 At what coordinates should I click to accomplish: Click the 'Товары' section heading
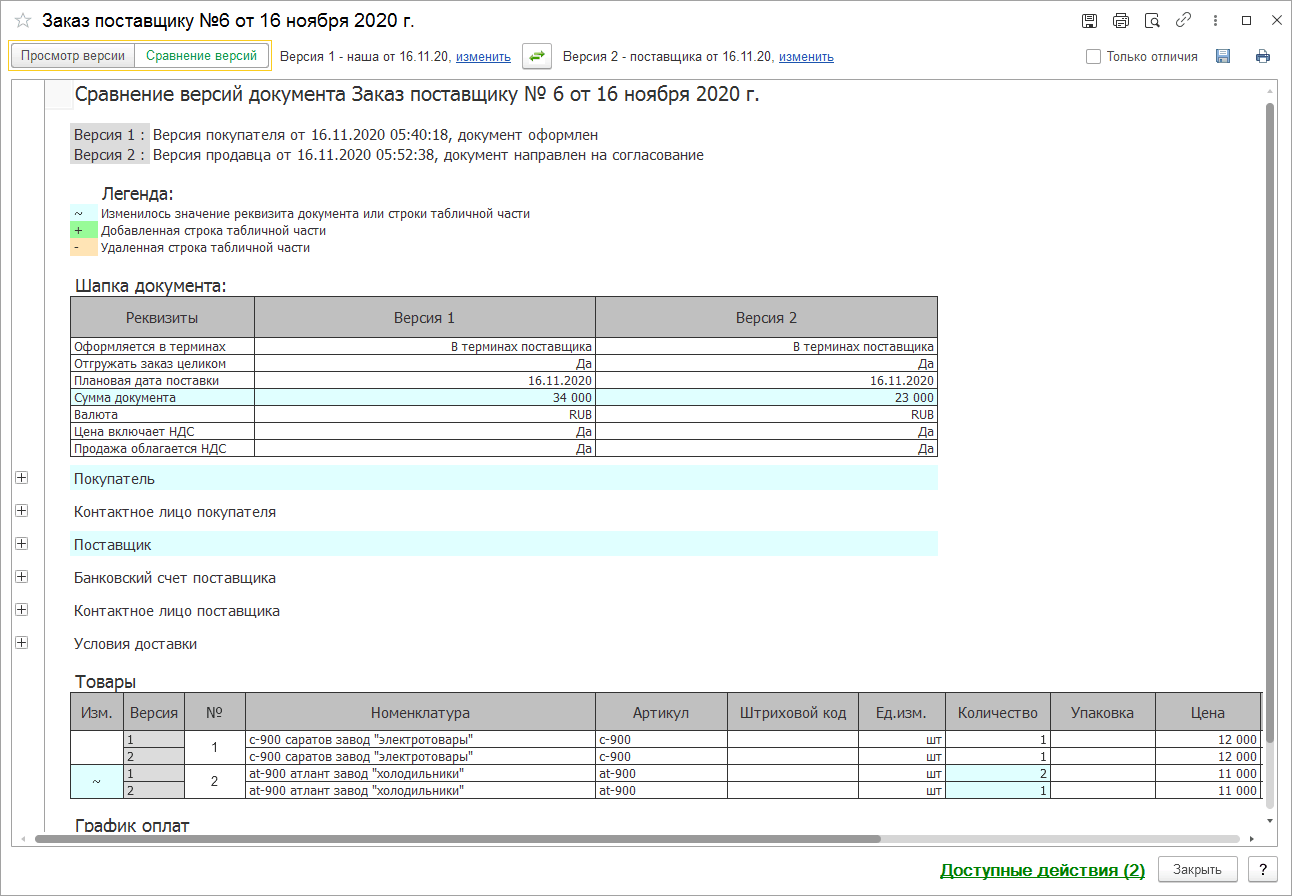(x=105, y=682)
